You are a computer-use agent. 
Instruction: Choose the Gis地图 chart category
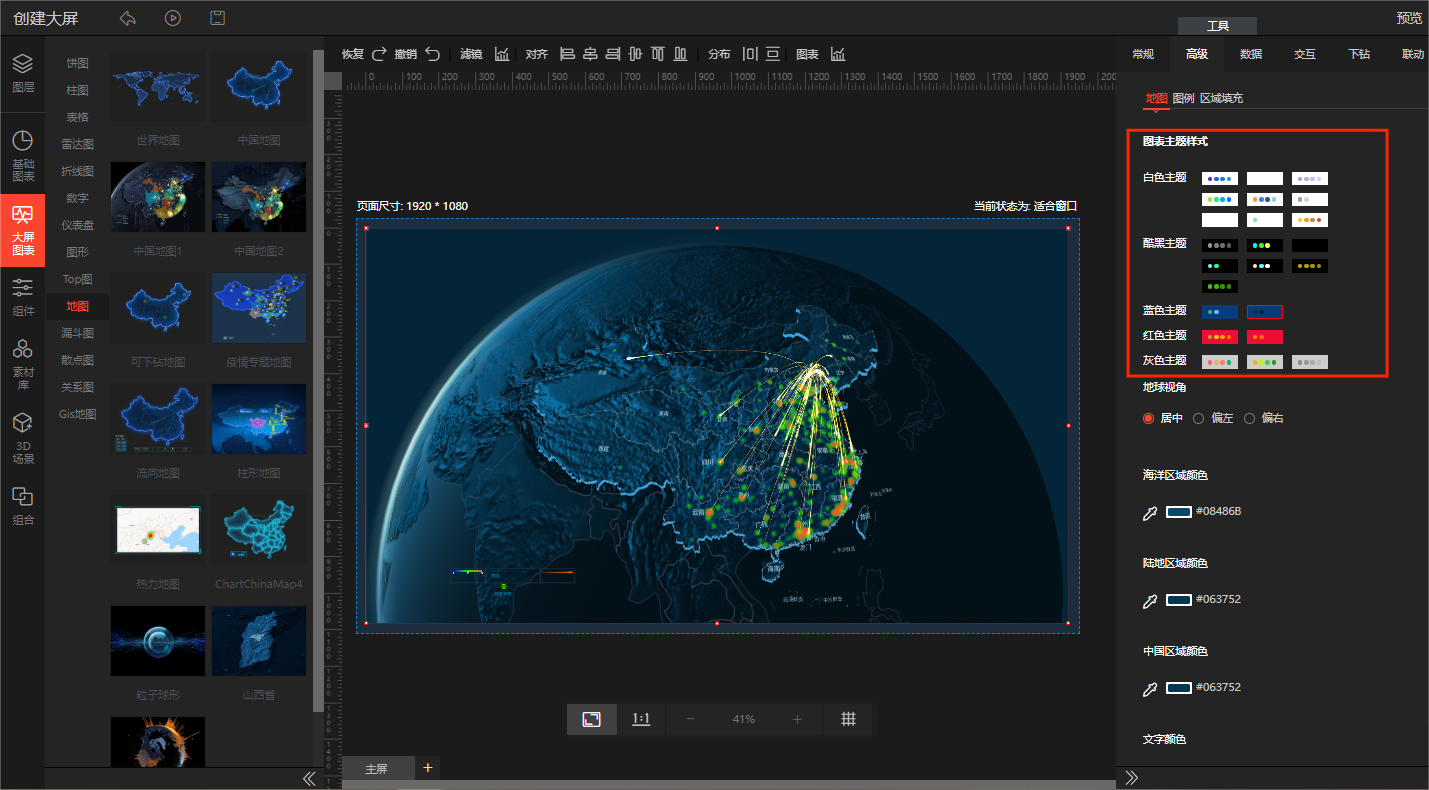pyautogui.click(x=77, y=414)
